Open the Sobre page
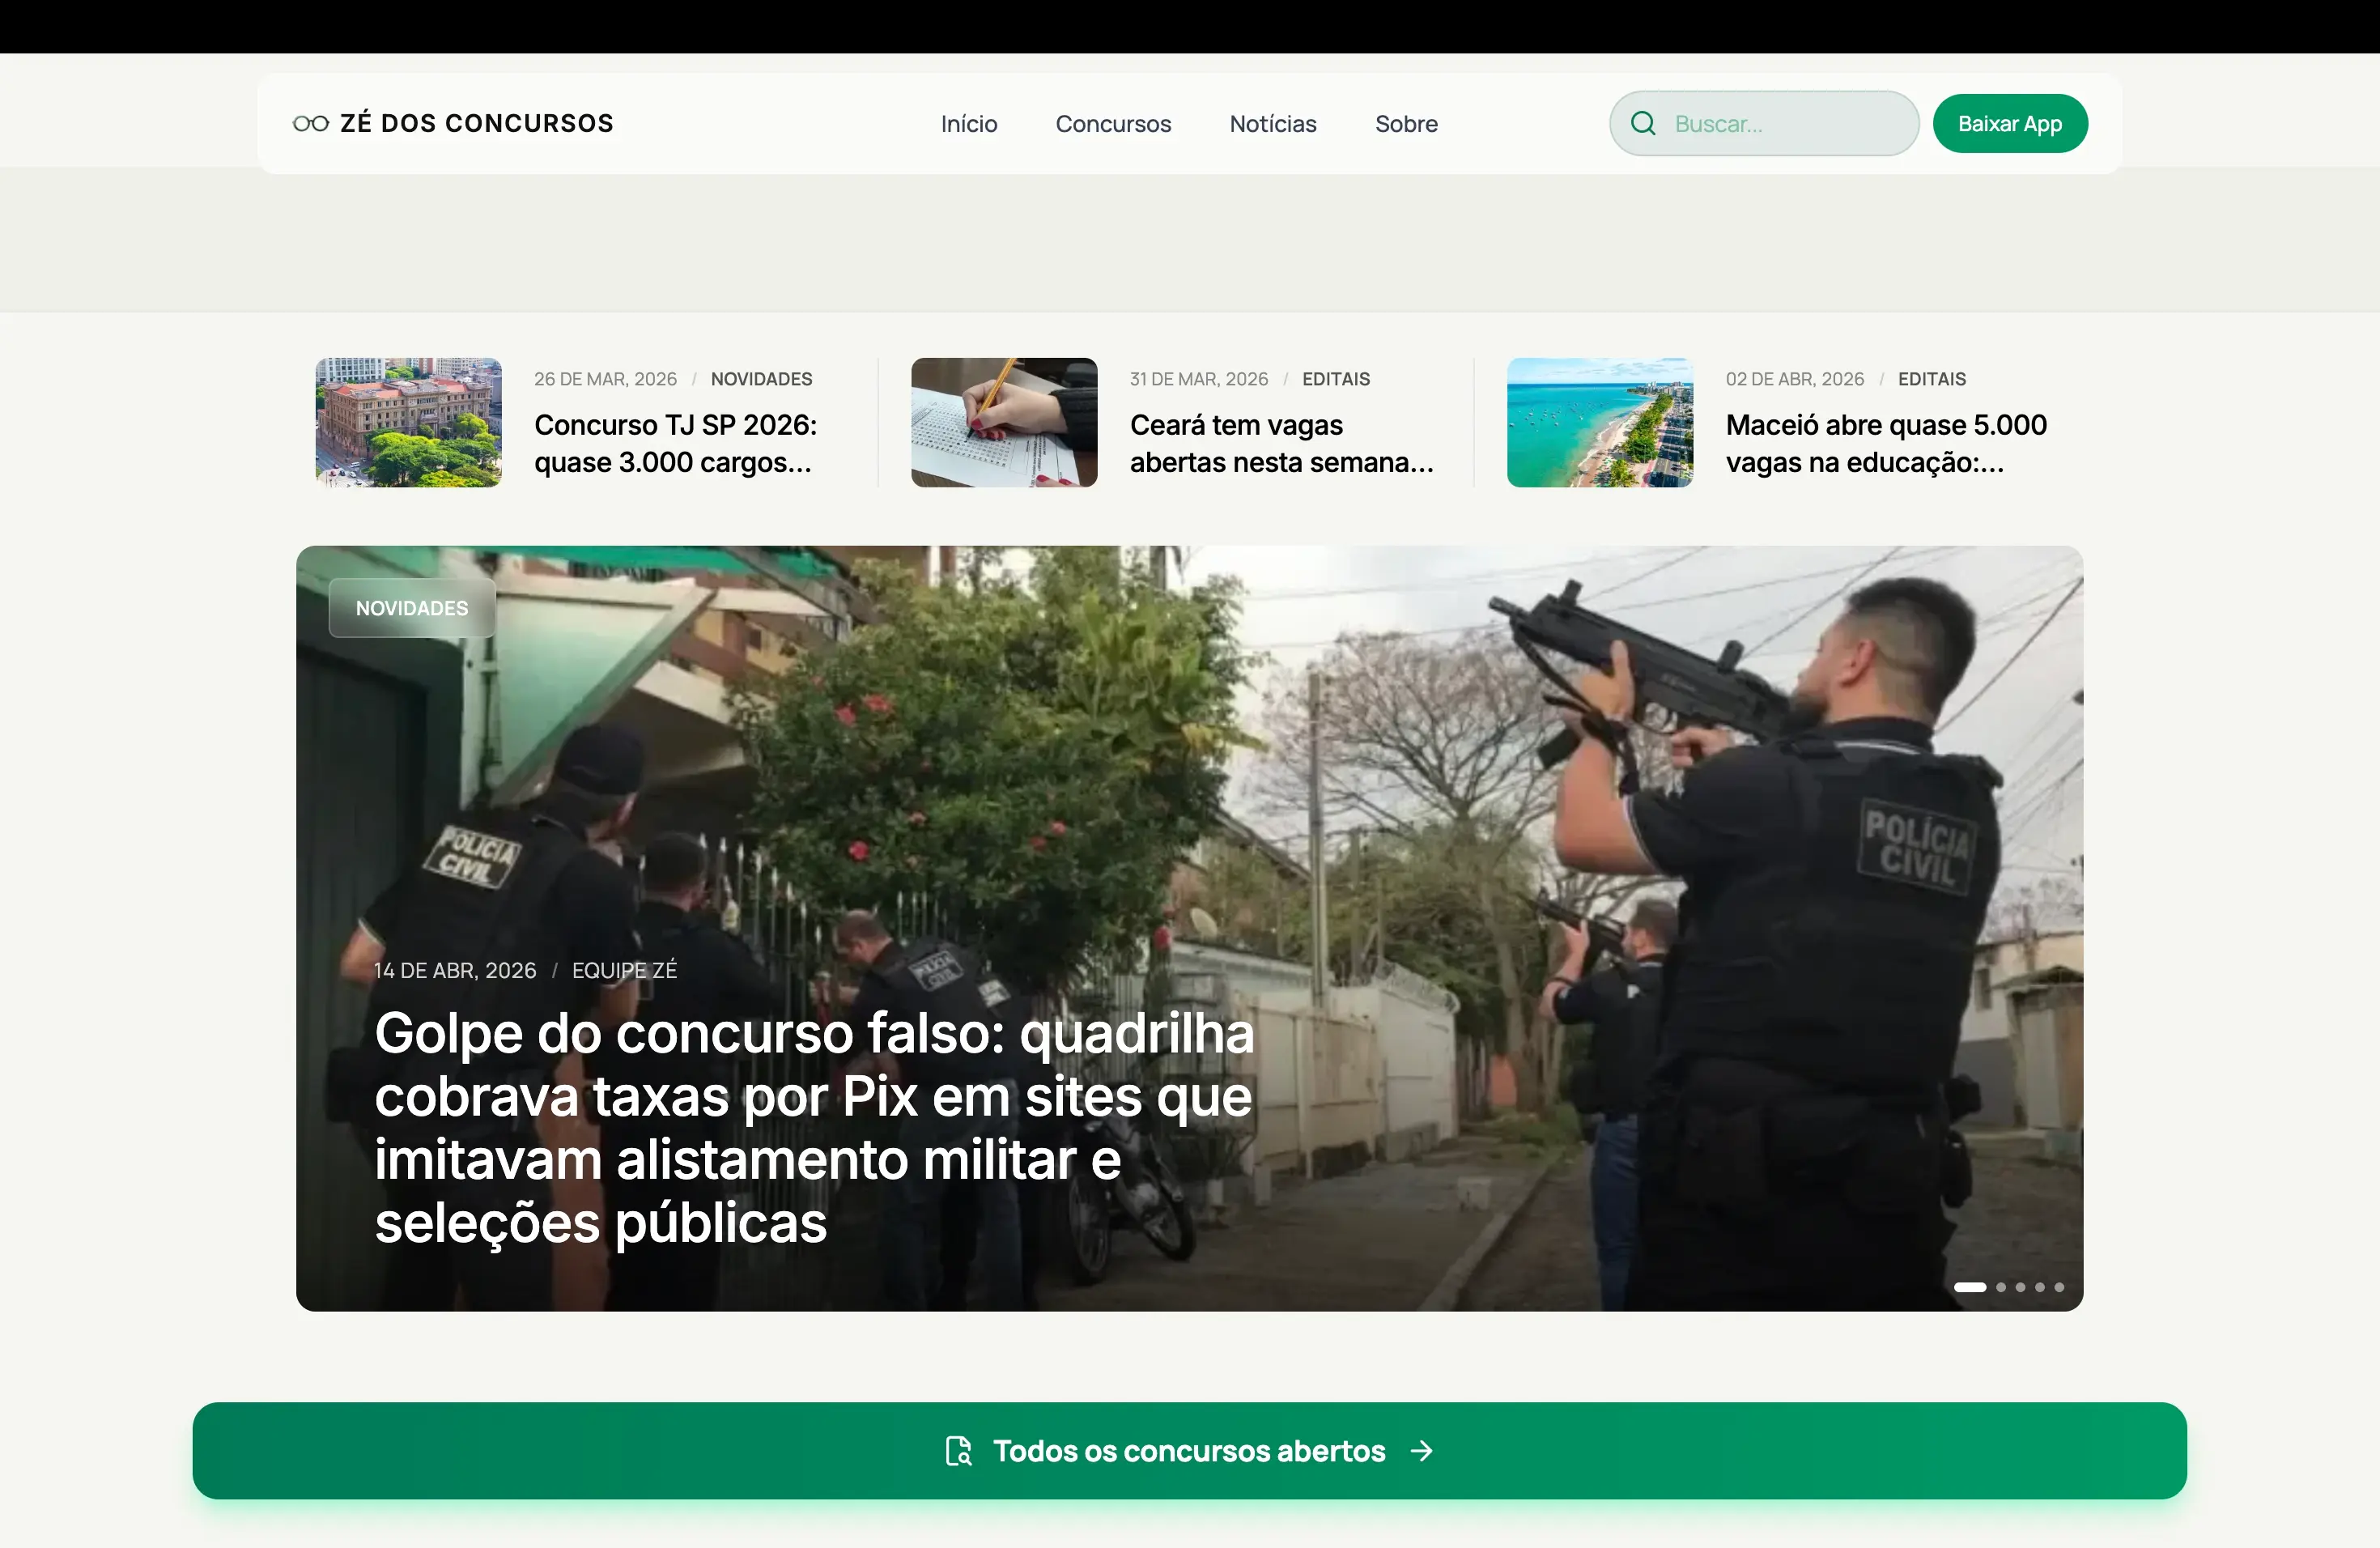 pos(1405,124)
